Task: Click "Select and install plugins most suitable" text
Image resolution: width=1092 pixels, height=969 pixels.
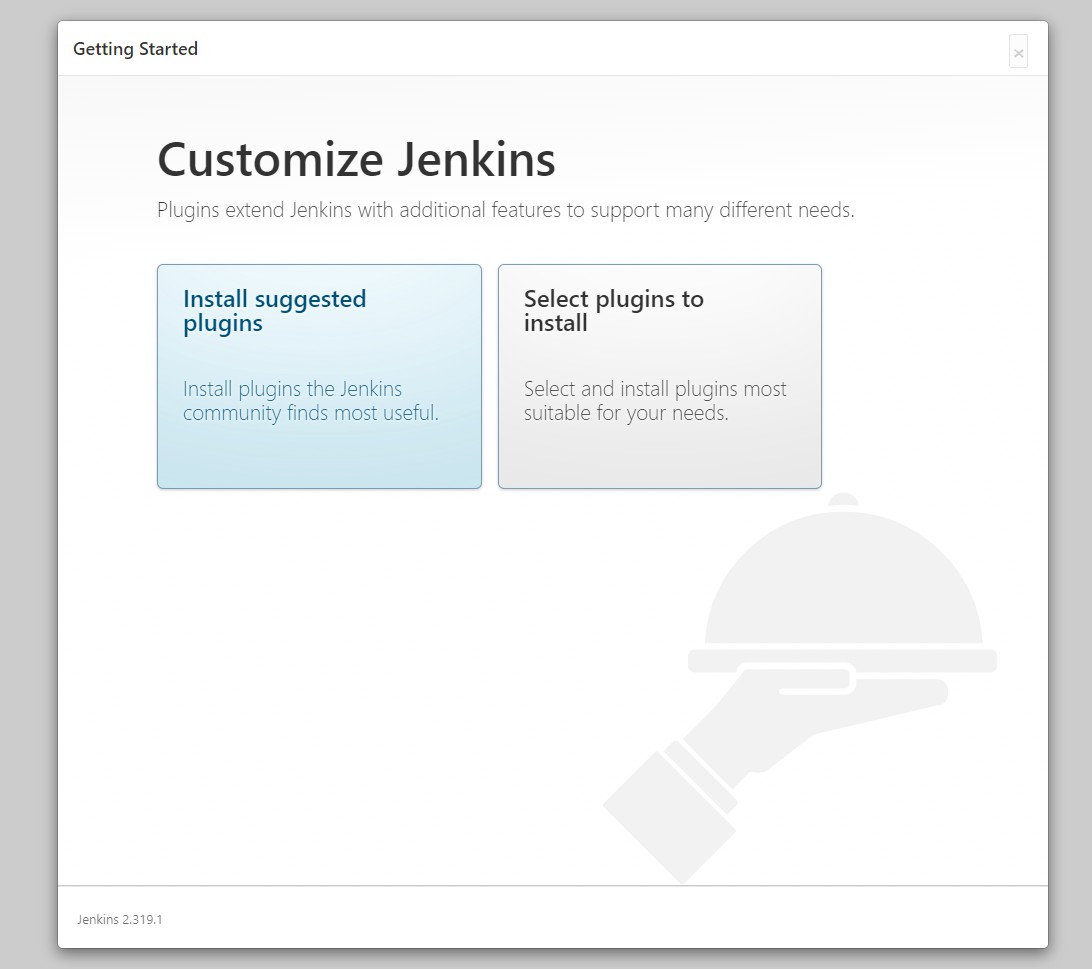Action: 655,401
